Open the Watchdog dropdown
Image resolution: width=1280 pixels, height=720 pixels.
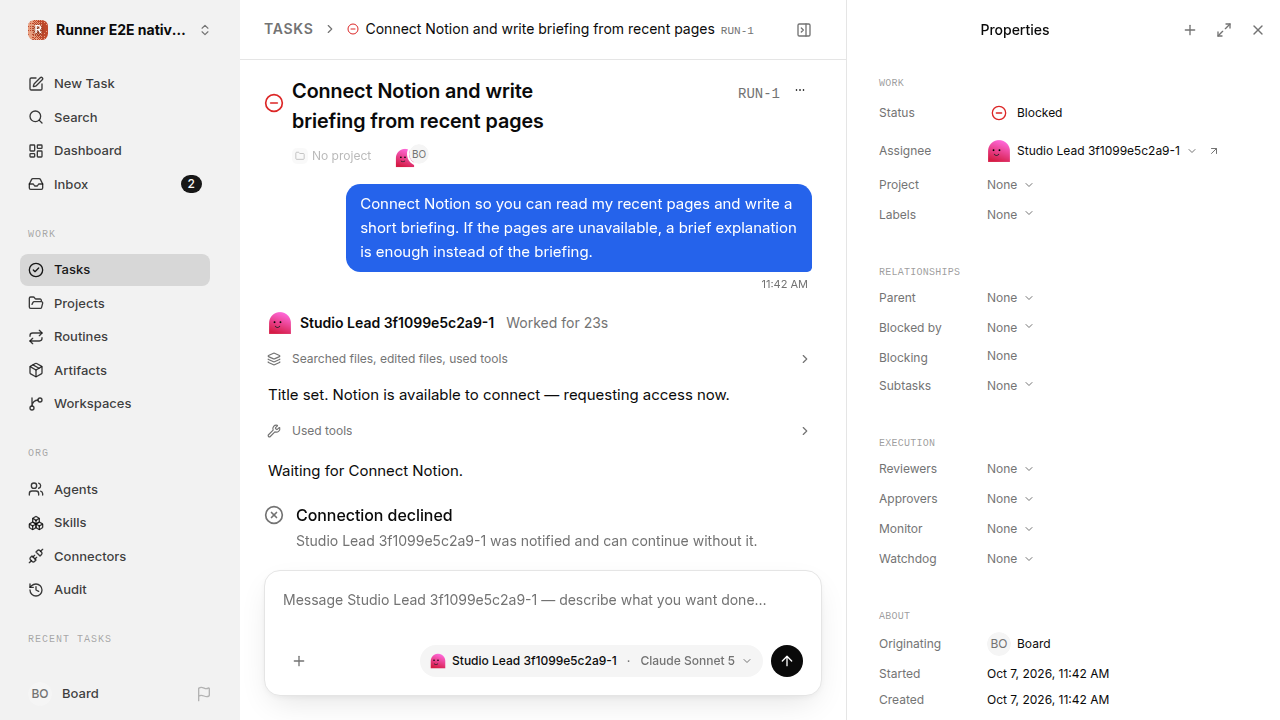coord(1010,559)
